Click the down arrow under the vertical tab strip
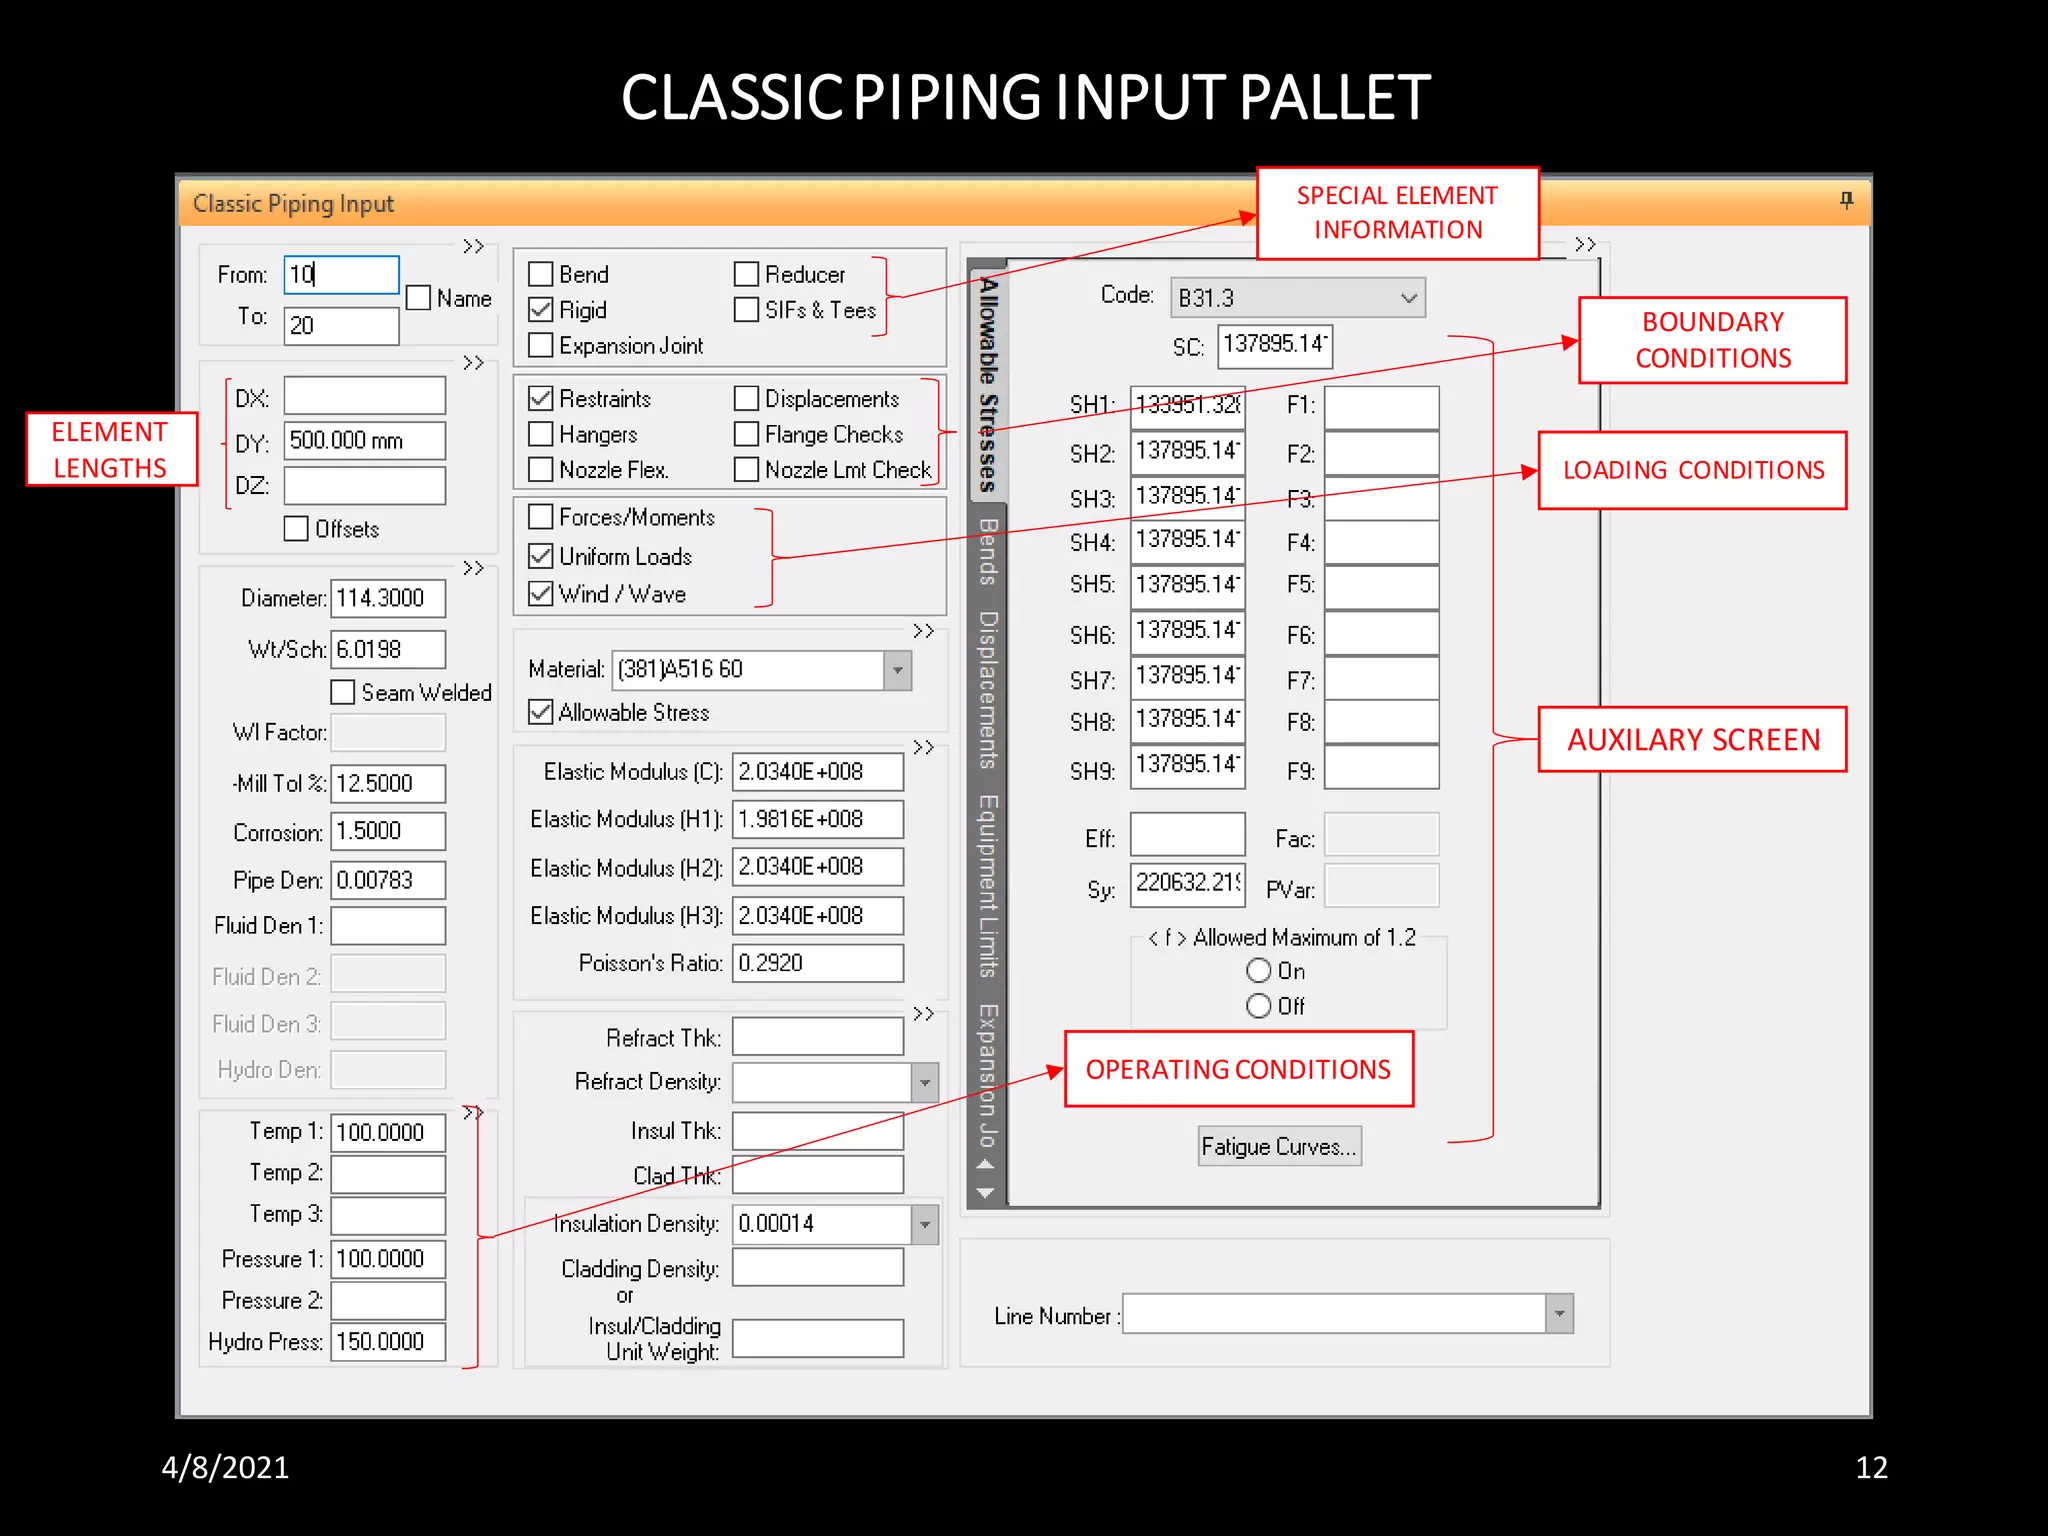This screenshot has height=1536, width=2048. pos(985,1192)
